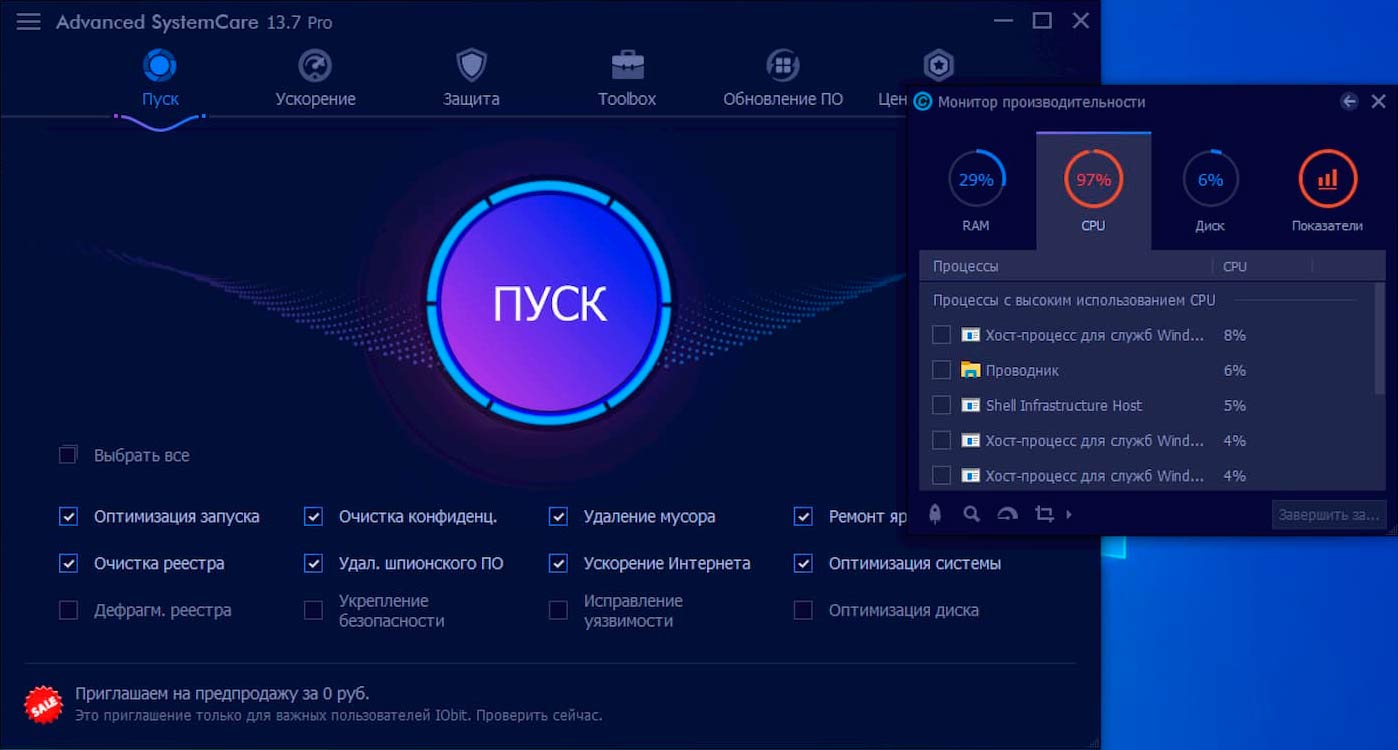Click the back arrow in Performance Monitor title
1398x750 pixels.
(1350, 101)
